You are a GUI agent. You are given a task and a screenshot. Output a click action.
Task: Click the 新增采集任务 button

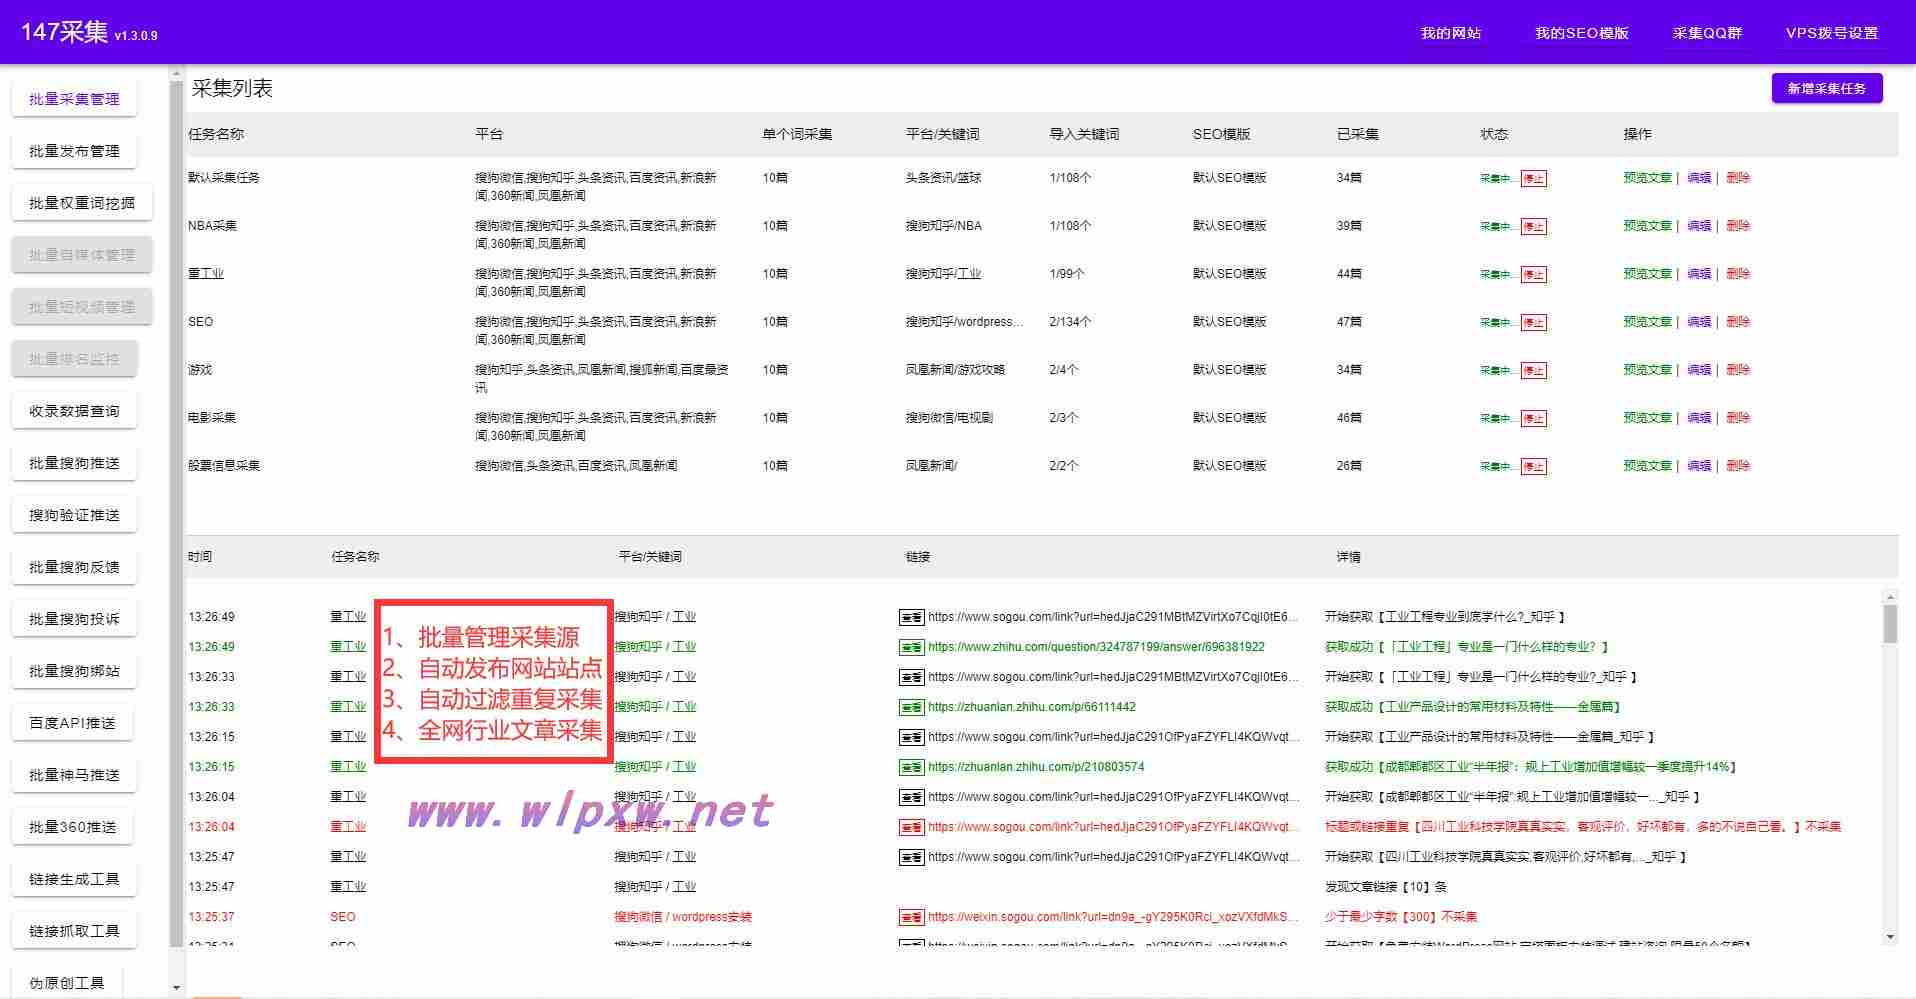point(1827,88)
